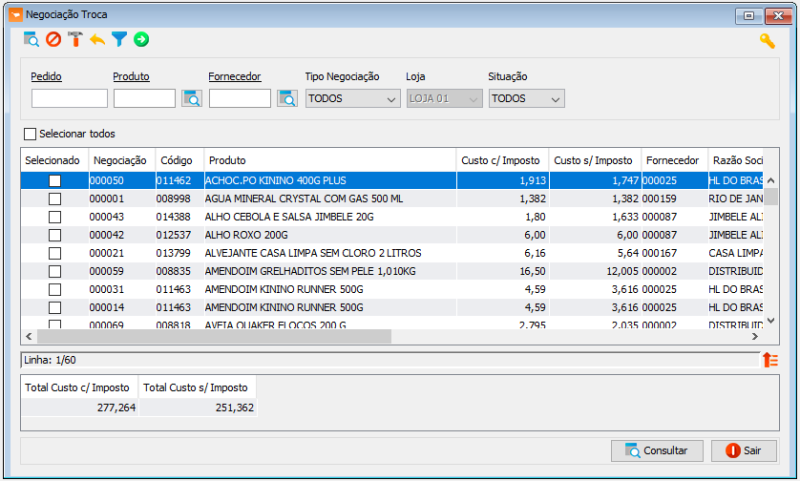Click the window restore button

(x=749, y=16)
